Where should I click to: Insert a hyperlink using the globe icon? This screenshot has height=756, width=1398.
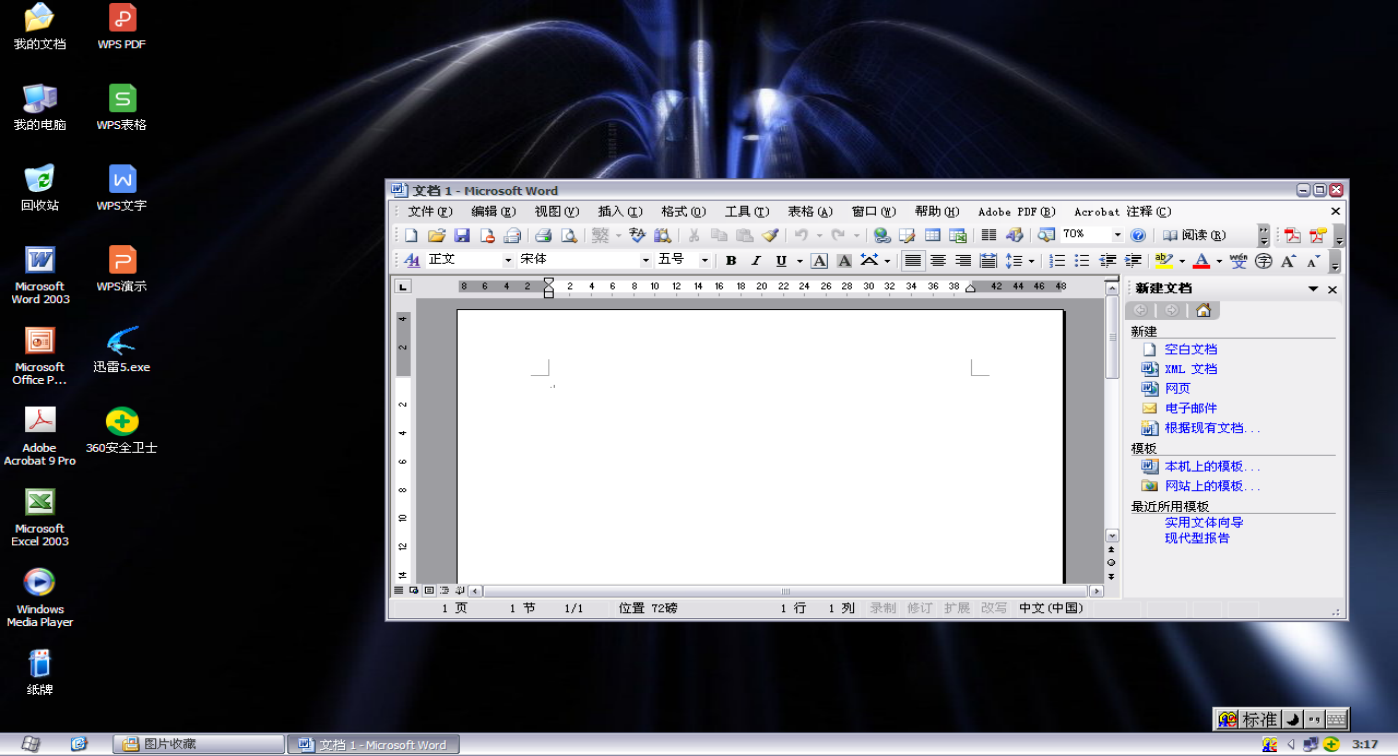coord(882,235)
